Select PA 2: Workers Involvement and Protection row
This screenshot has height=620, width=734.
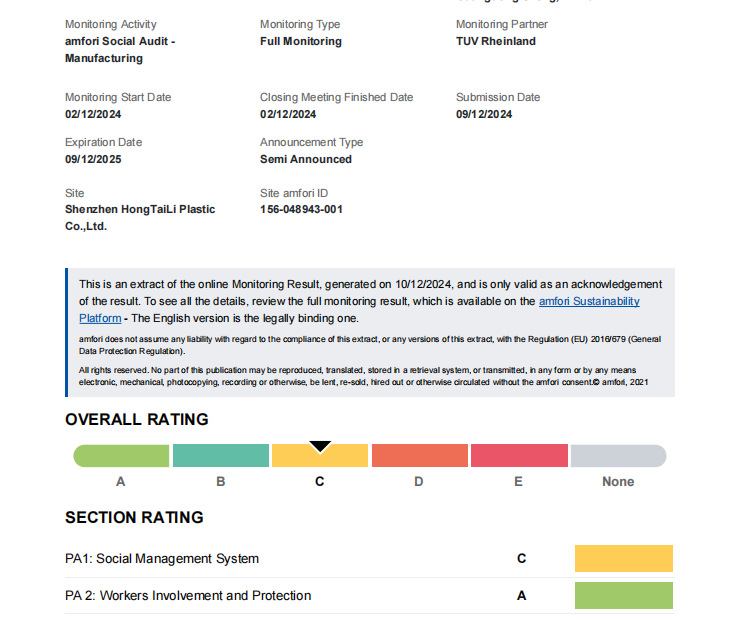point(369,596)
